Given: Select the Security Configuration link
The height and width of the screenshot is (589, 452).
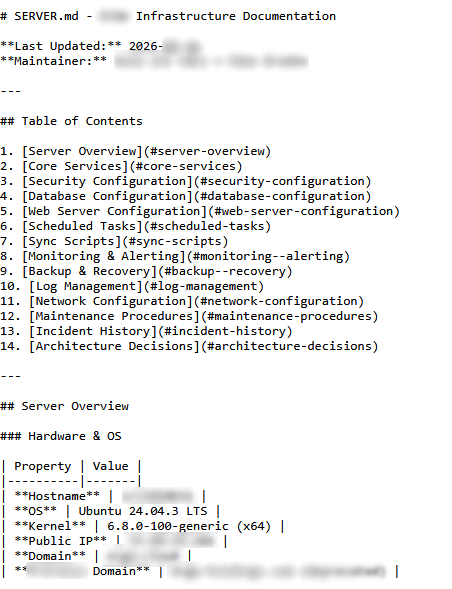Looking at the screenshot, I should point(197,181).
